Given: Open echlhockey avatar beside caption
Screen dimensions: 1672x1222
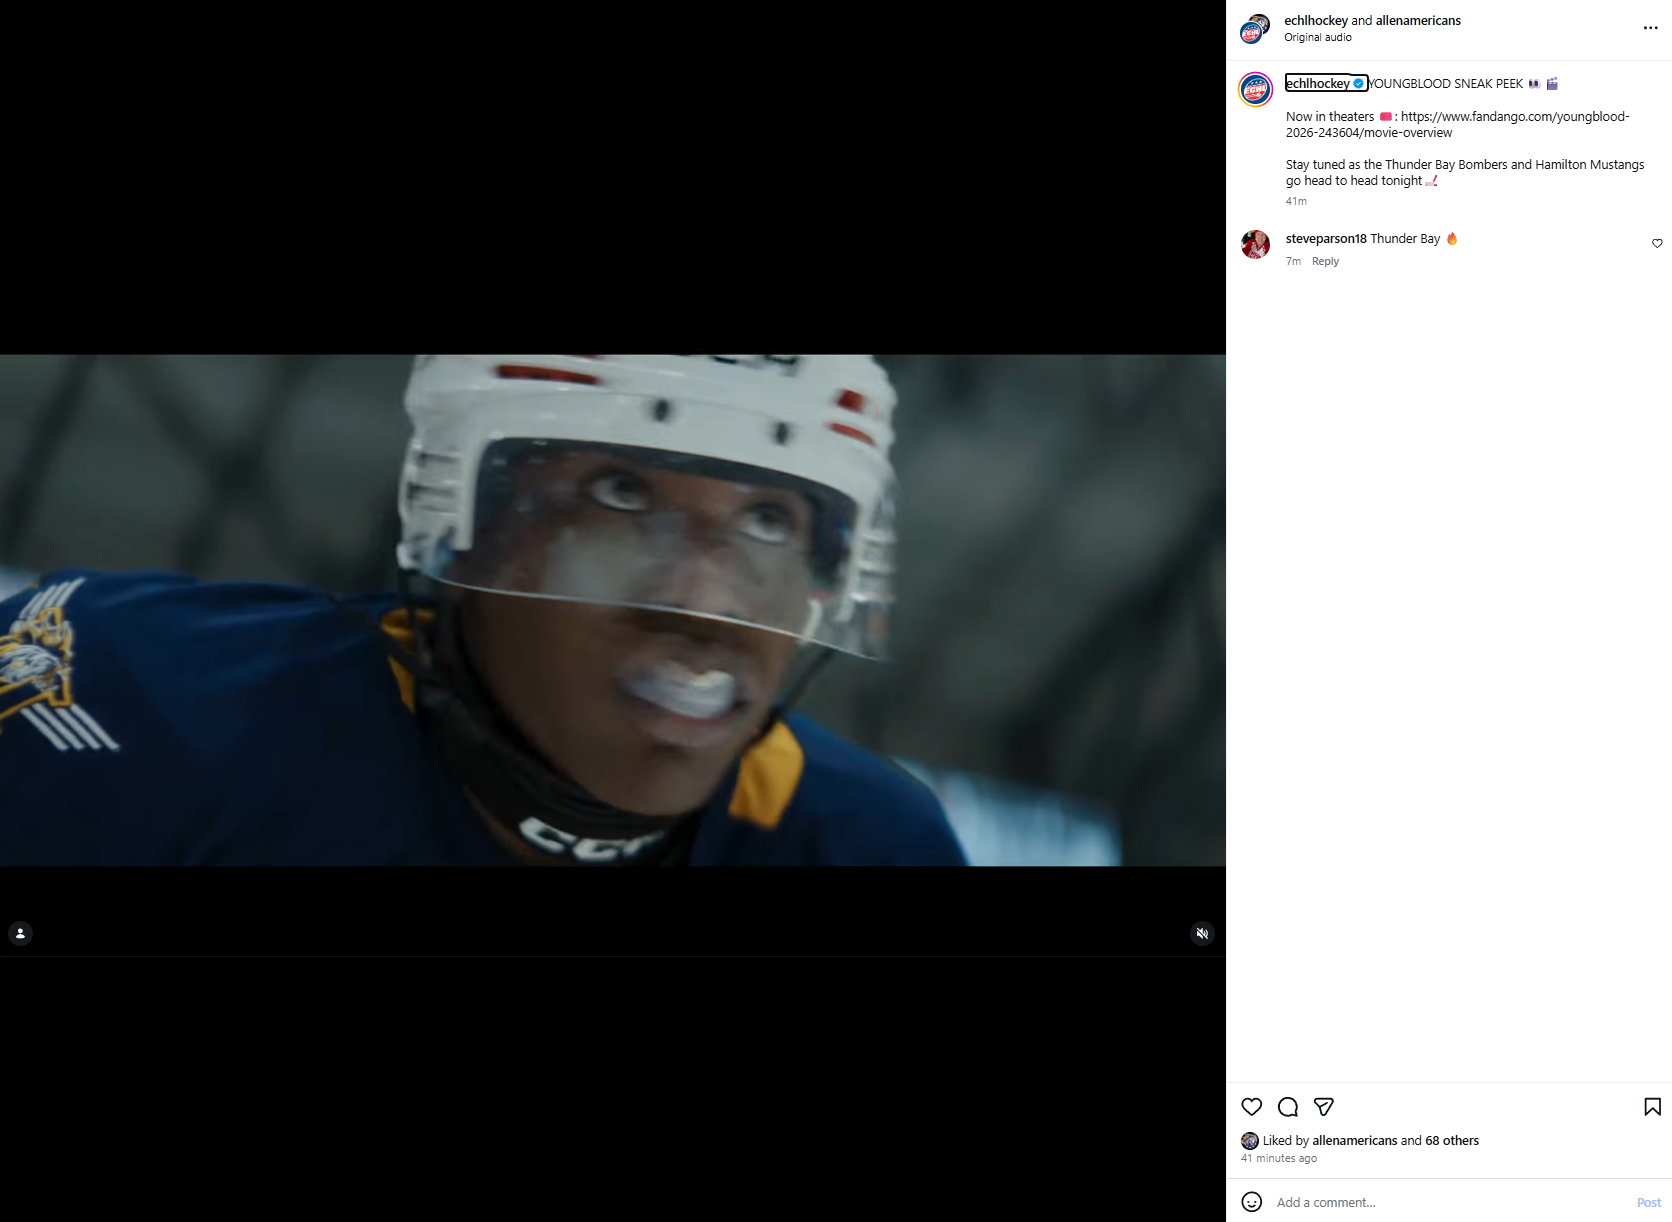Looking at the screenshot, I should 1256,90.
